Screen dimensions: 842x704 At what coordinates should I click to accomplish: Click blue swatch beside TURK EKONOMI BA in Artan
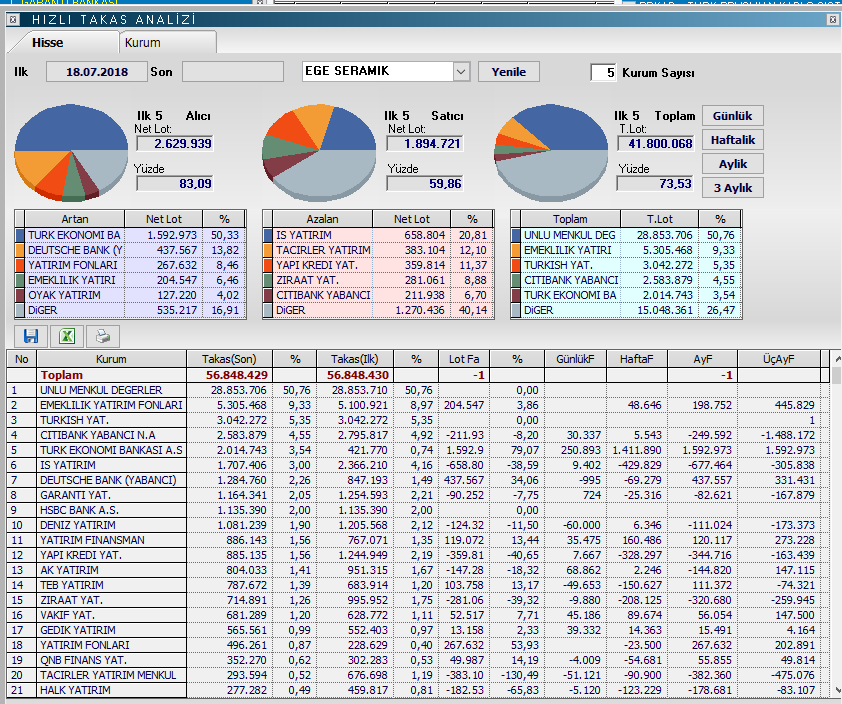20,235
